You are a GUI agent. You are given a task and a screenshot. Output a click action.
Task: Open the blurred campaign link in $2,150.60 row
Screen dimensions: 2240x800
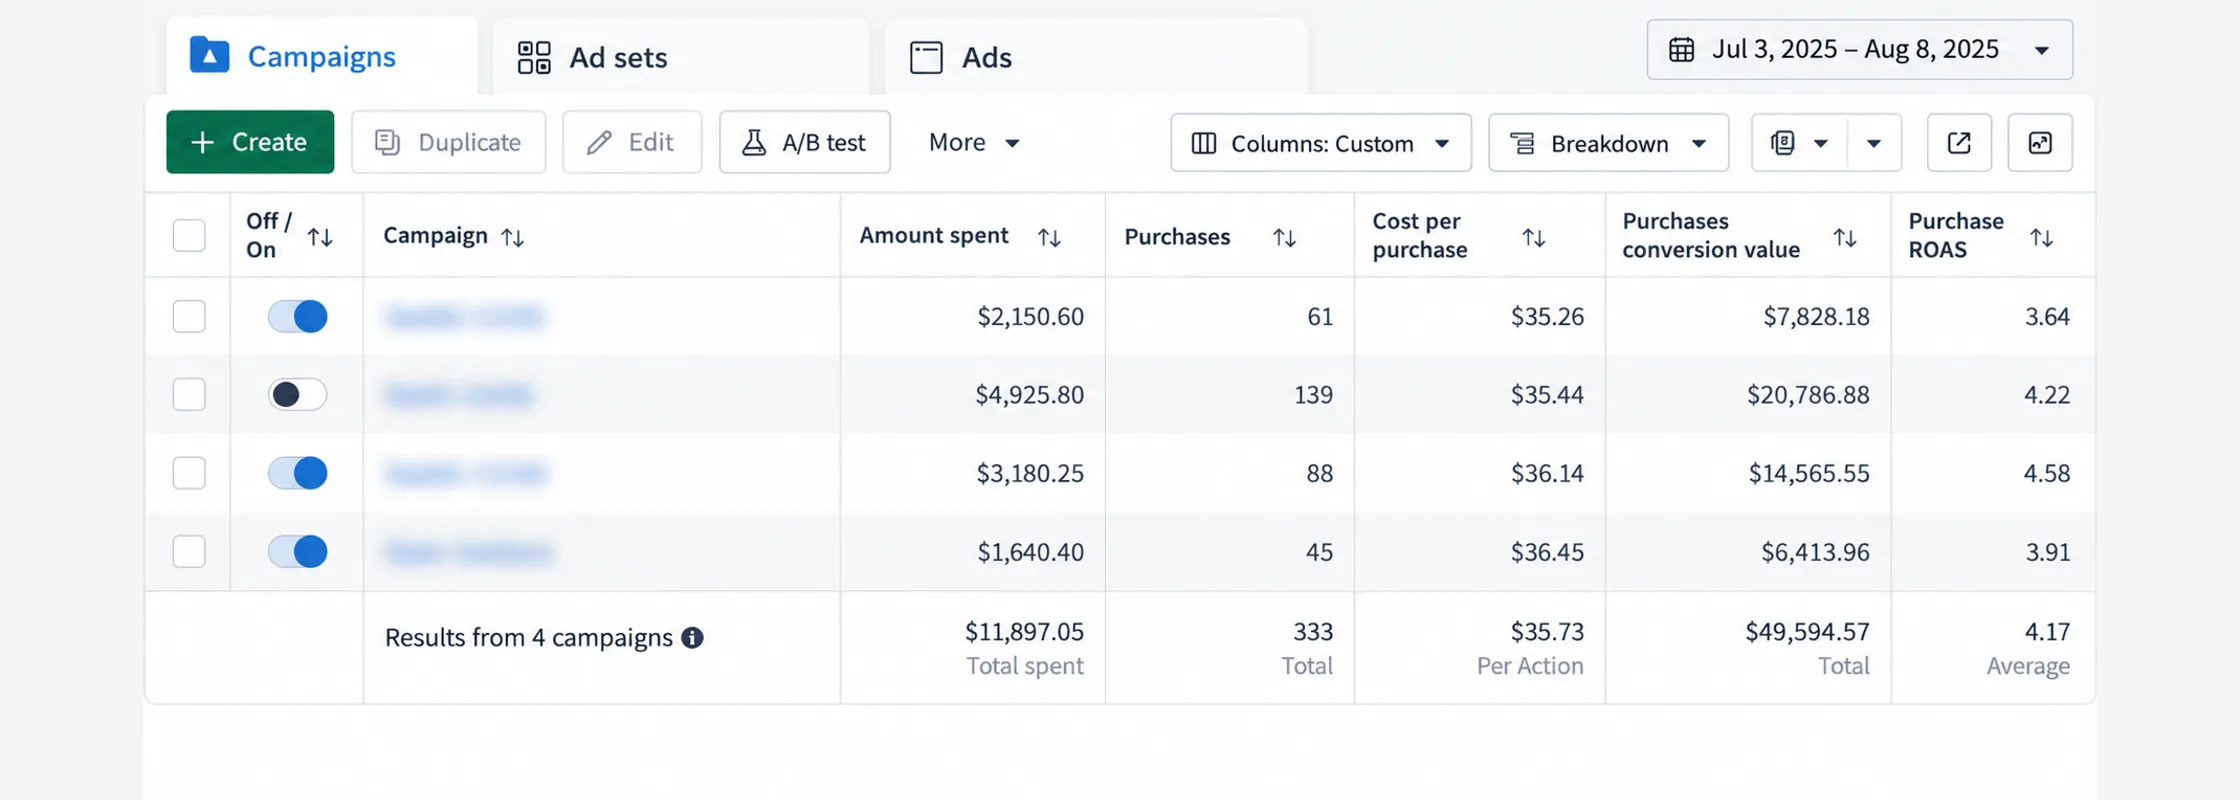pos(464,317)
